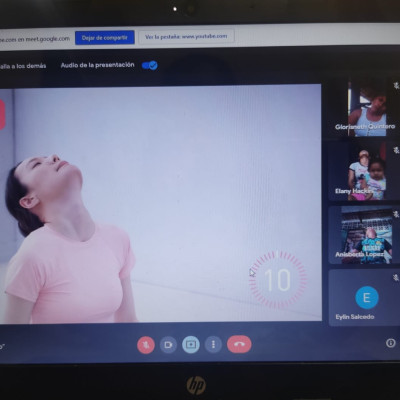This screenshot has width=400, height=400.
Task: Click Ver la pestaña www.youtube.com button
Action: (x=186, y=36)
